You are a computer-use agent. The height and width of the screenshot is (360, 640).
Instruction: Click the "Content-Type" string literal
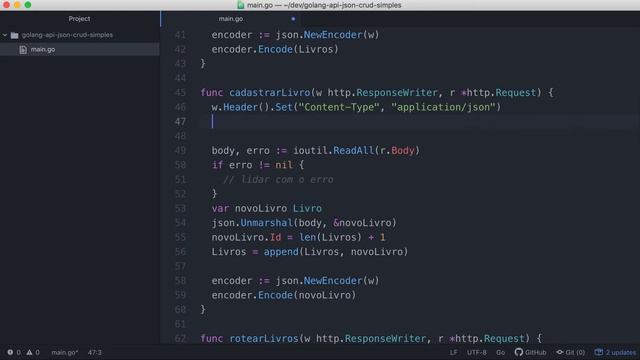click(x=339, y=107)
